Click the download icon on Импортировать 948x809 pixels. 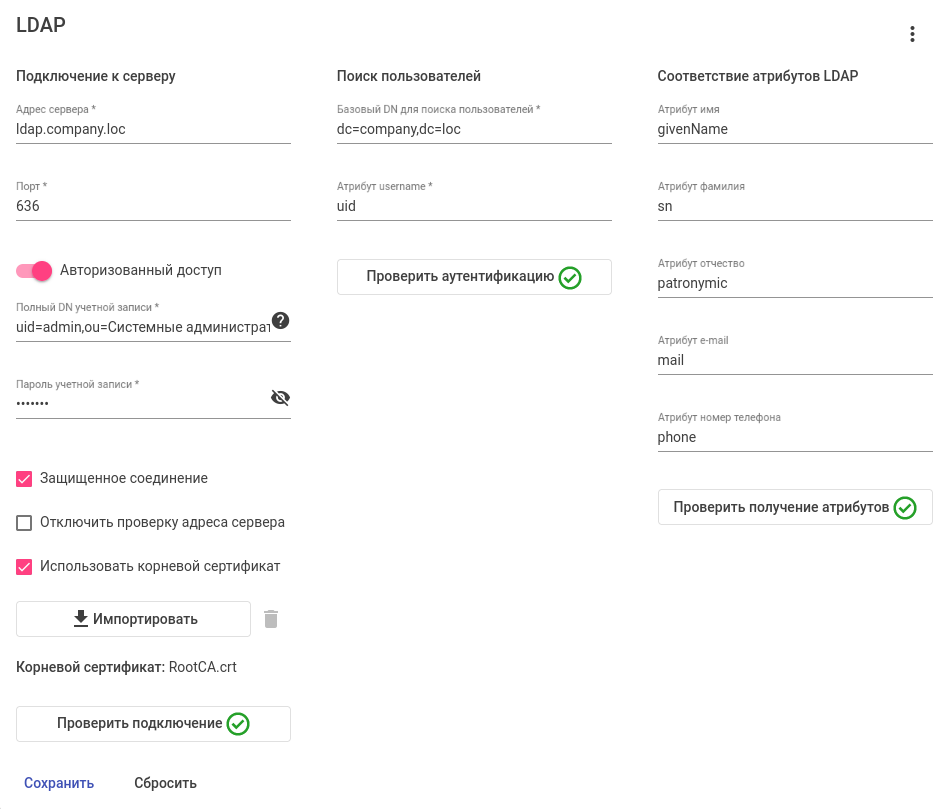pos(81,619)
